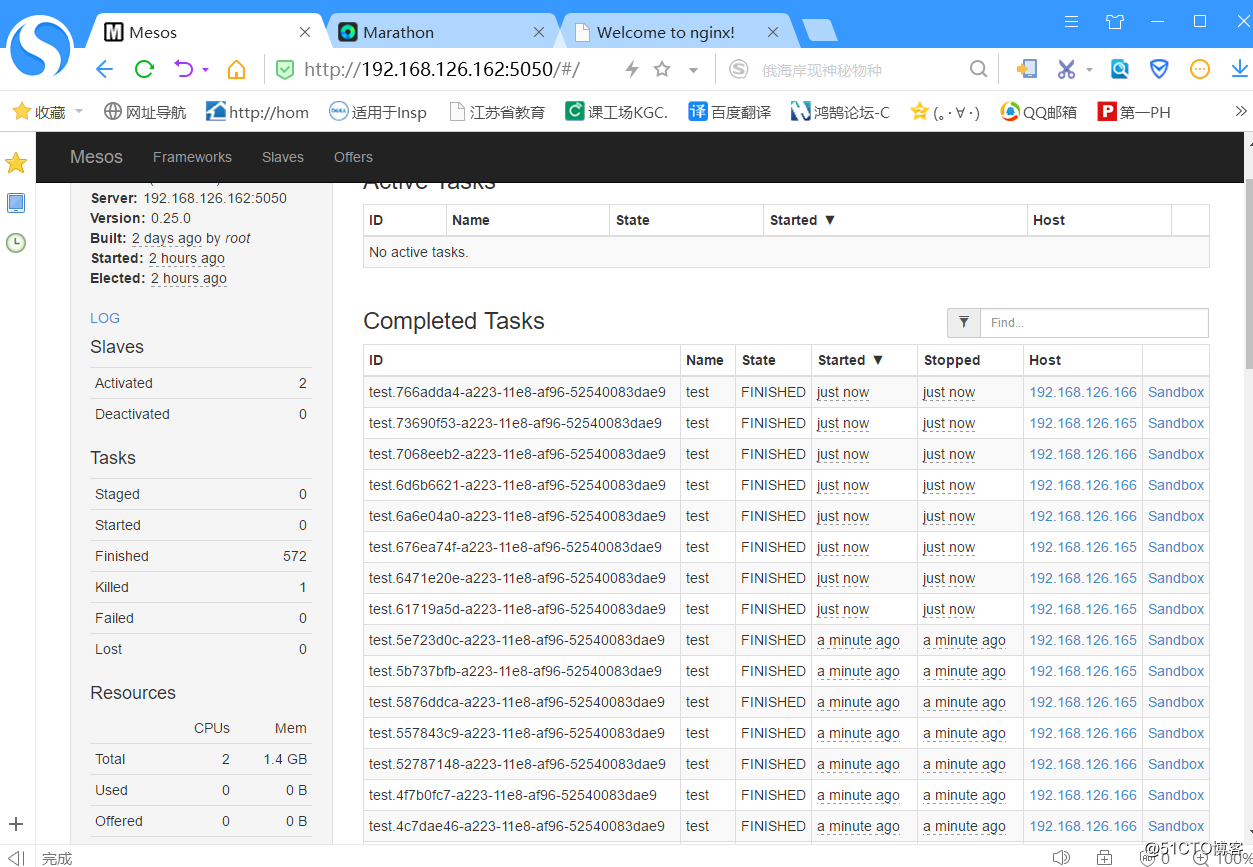Open the dropdown next to the undo icon
The image size is (1253, 867).
pyautogui.click(x=205, y=70)
